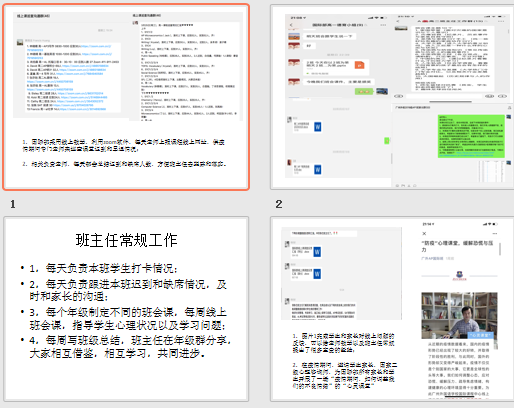
Task: Click the man's bookshelf photo in slide 4
Action: (459, 315)
